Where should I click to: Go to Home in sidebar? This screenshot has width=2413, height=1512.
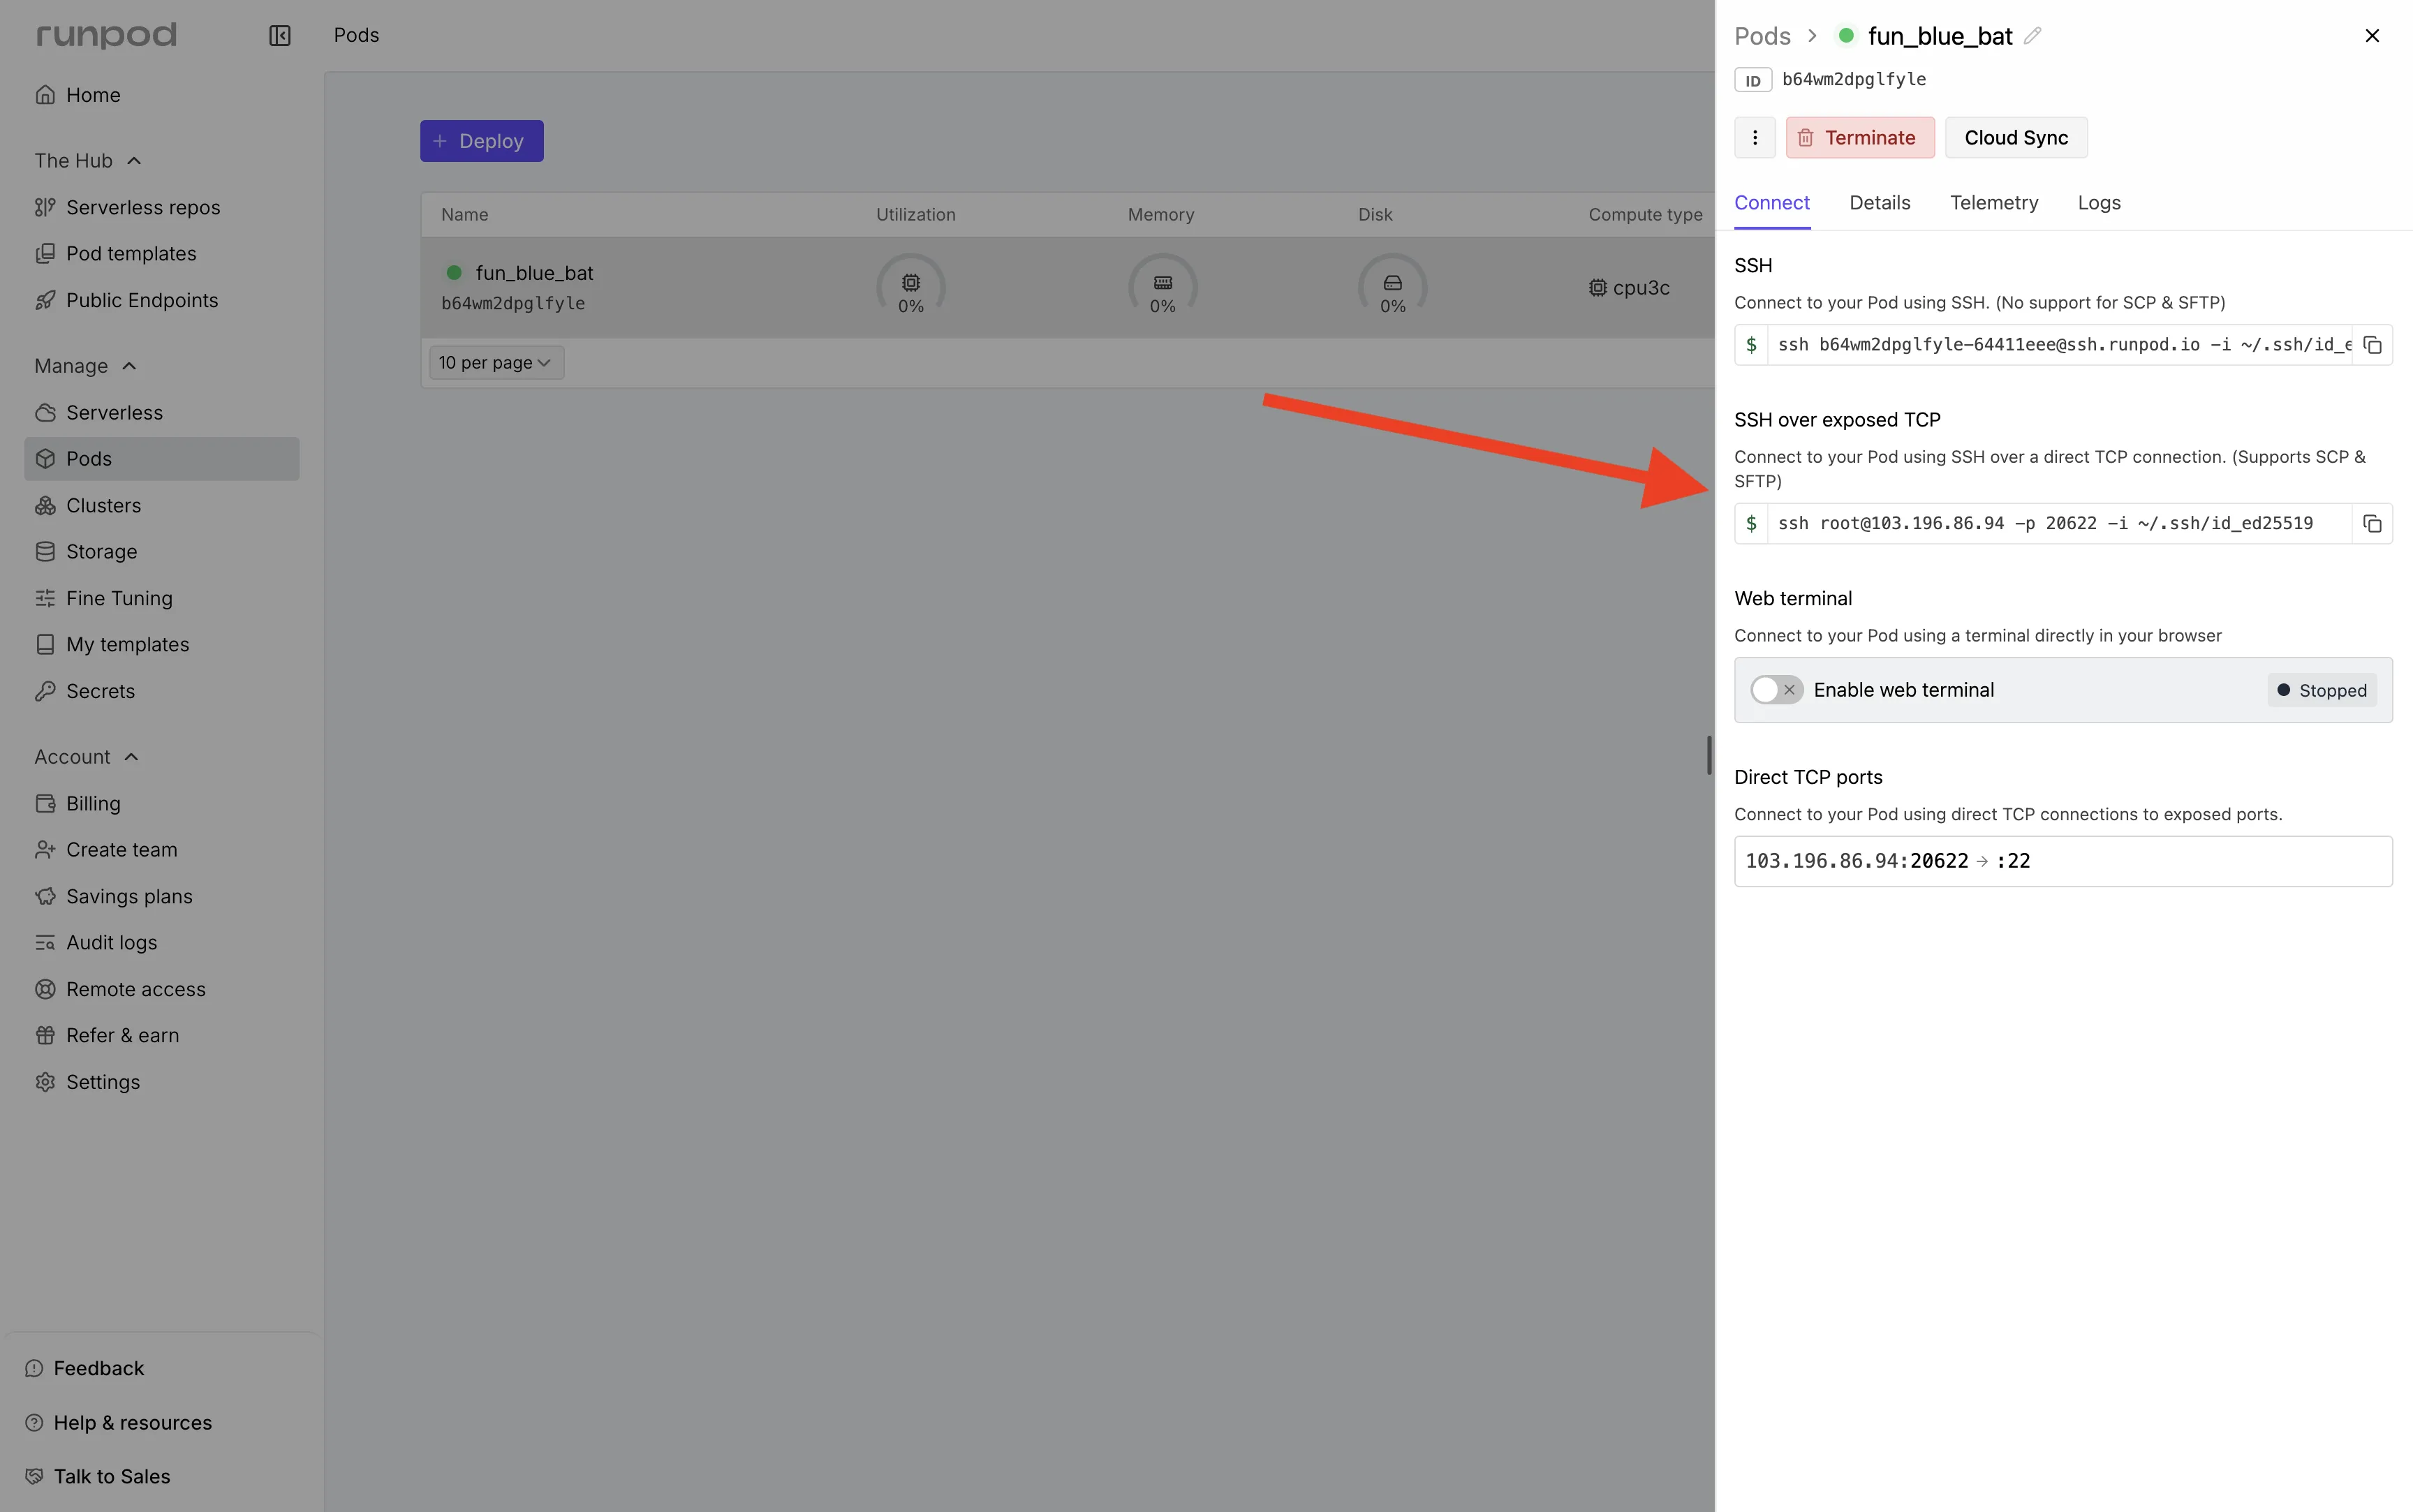click(162, 95)
